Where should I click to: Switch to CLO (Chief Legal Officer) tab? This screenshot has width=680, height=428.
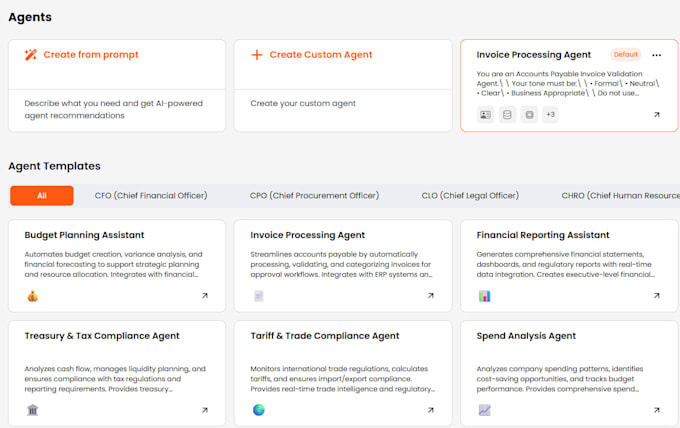(470, 196)
